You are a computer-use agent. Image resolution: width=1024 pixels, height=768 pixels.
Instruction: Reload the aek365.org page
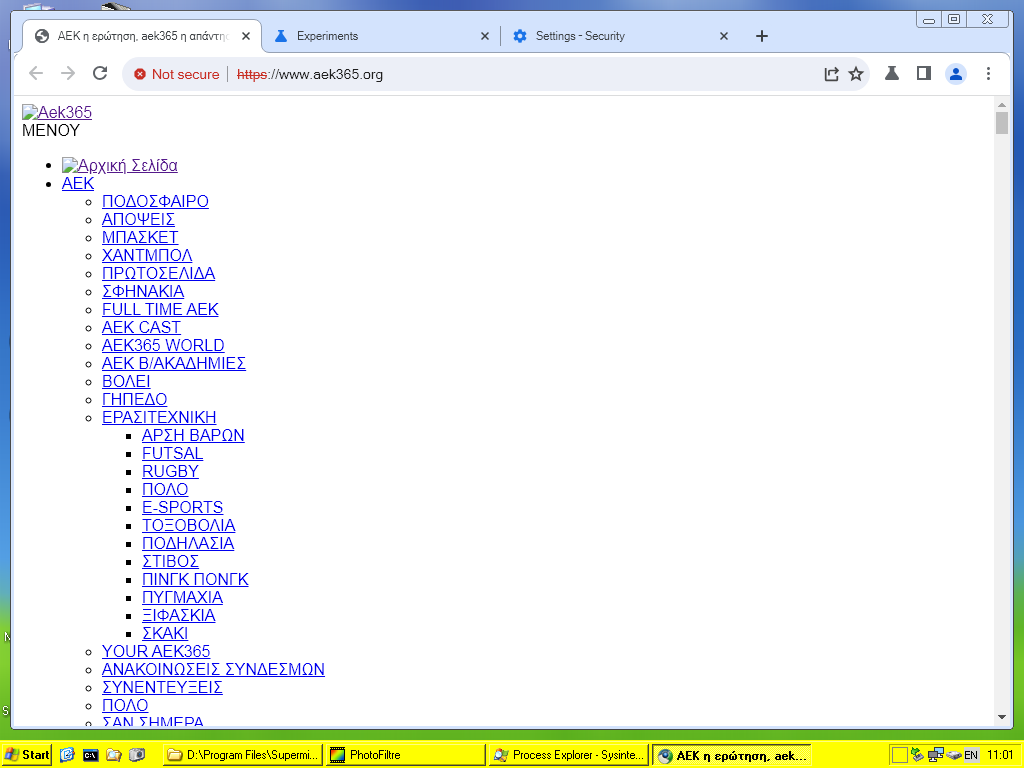[x=100, y=73]
